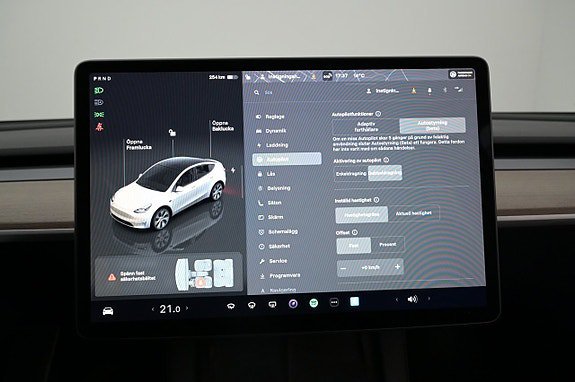Open Bluetooth settings icon
The height and width of the screenshot is (382, 575).
pyautogui.click(x=445, y=89)
